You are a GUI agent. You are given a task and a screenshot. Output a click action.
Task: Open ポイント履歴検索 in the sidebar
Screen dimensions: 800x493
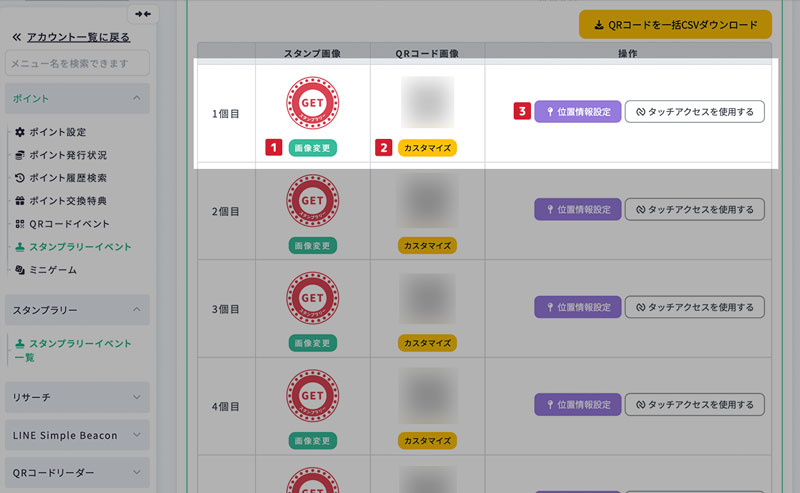click(67, 178)
